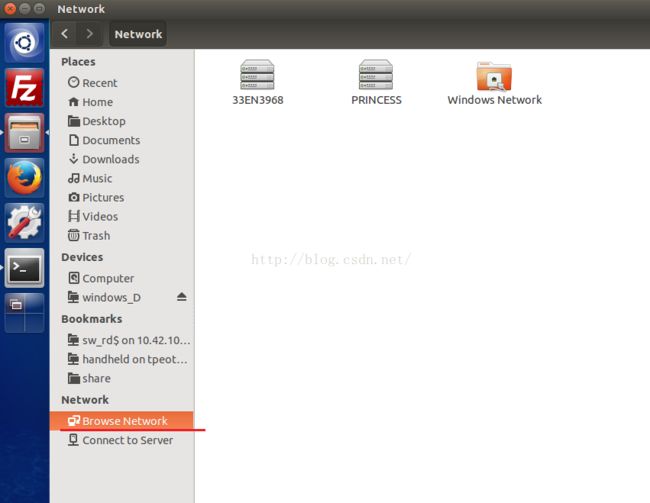This screenshot has height=503, width=650.
Task: Open the Terminal dock icon
Action: [24, 268]
